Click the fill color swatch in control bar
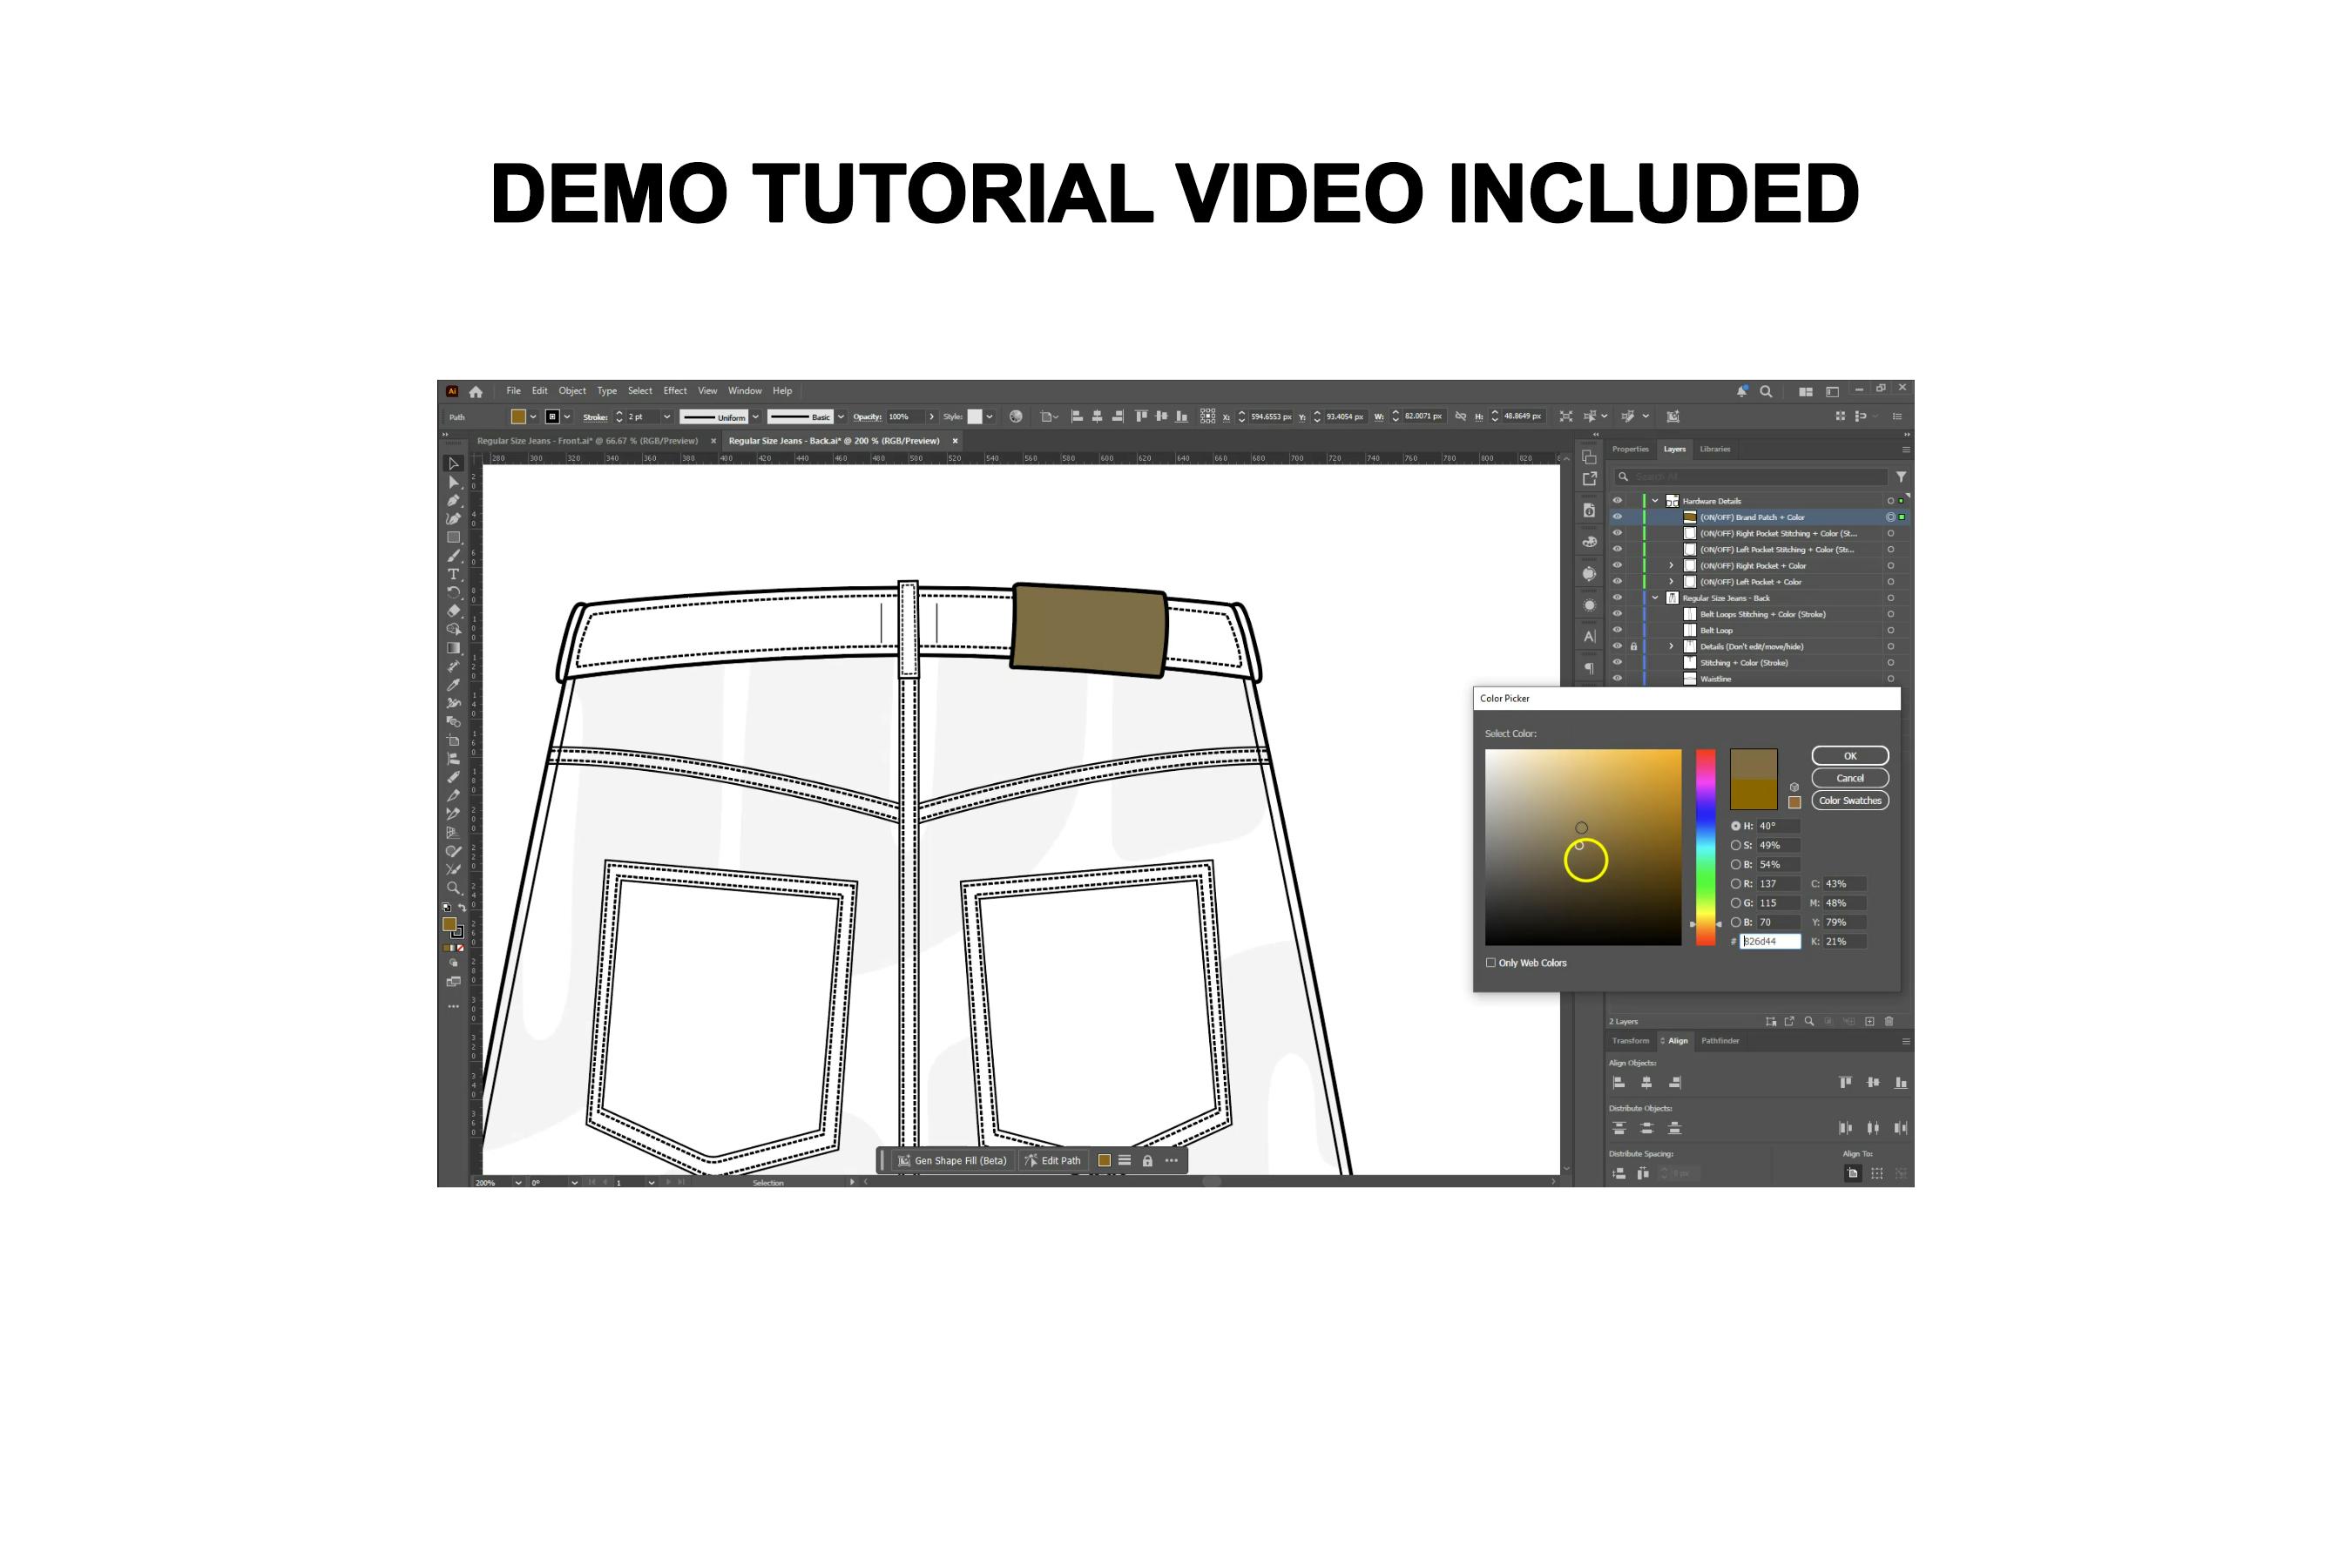Image resolution: width=2352 pixels, height=1568 pixels. coord(518,417)
